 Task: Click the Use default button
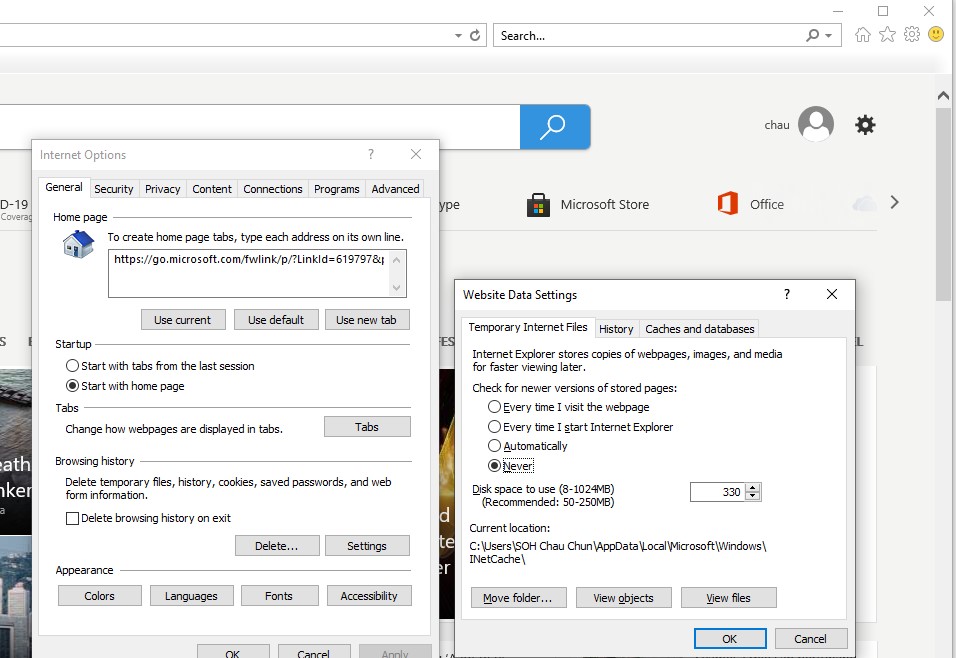coord(276,320)
